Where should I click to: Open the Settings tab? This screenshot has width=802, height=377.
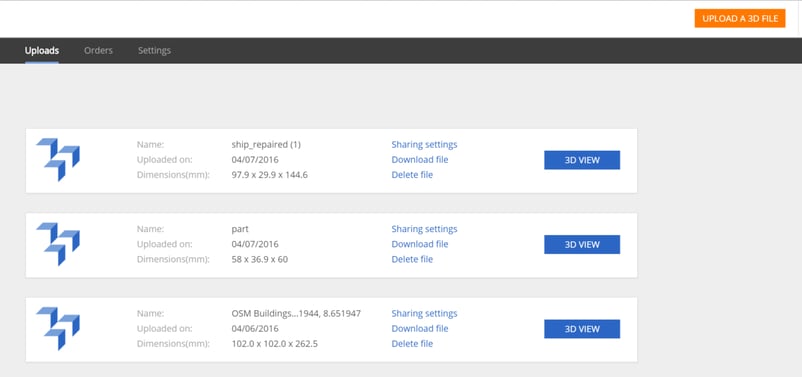point(154,51)
